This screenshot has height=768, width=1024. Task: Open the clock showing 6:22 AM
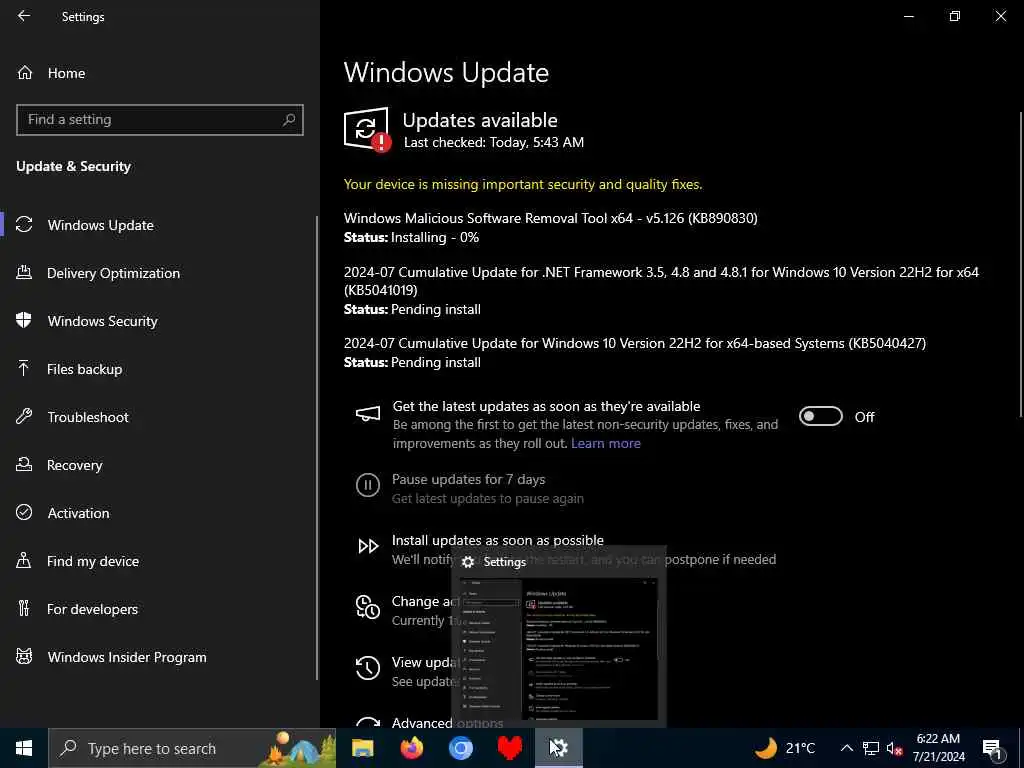pos(938,748)
